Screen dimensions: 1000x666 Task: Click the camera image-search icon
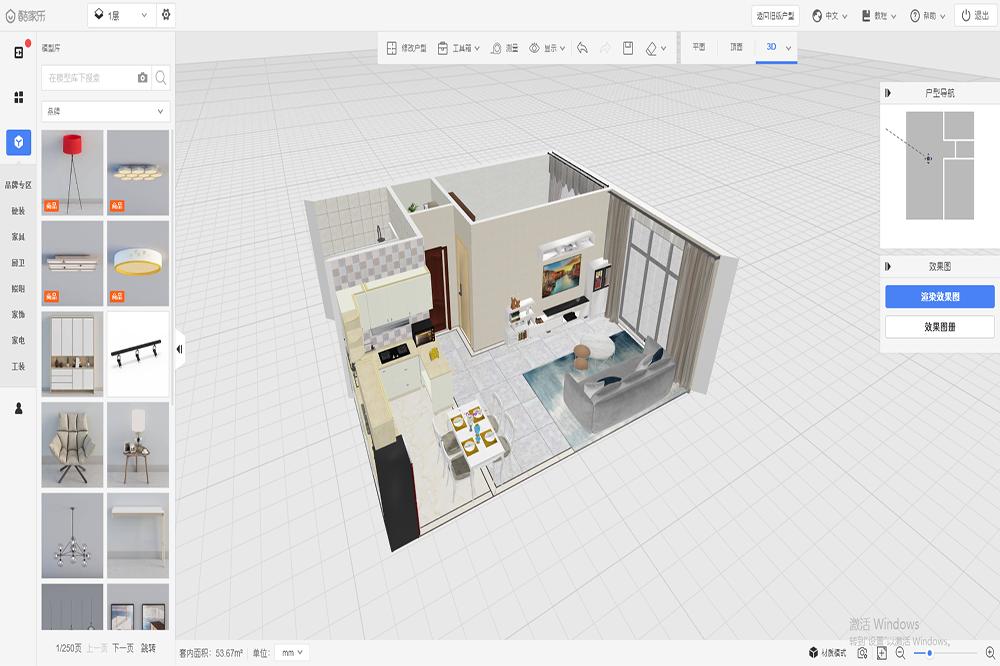tap(142, 78)
